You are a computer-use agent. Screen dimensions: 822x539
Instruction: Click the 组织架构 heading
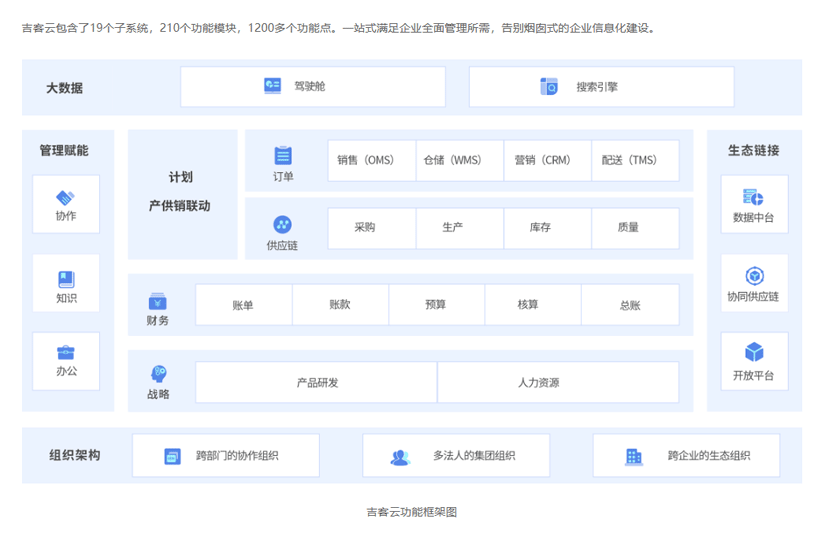pyautogui.click(x=75, y=455)
